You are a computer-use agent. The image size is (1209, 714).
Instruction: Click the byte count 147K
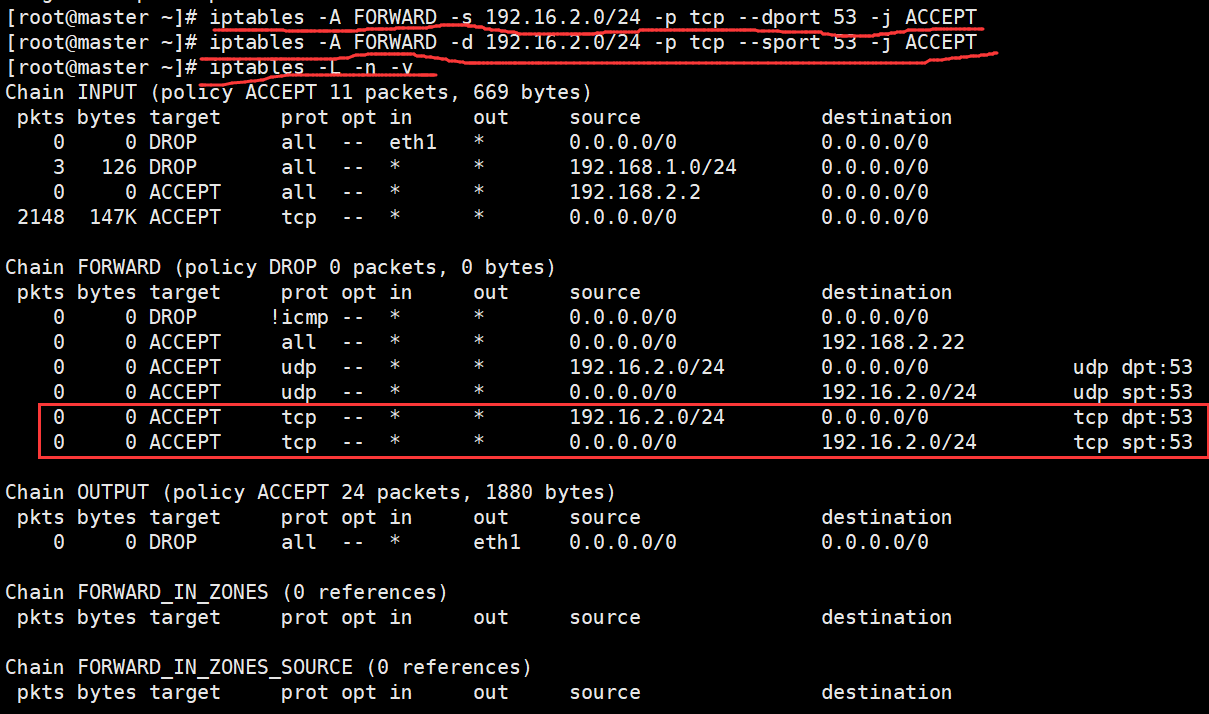pyautogui.click(x=113, y=217)
